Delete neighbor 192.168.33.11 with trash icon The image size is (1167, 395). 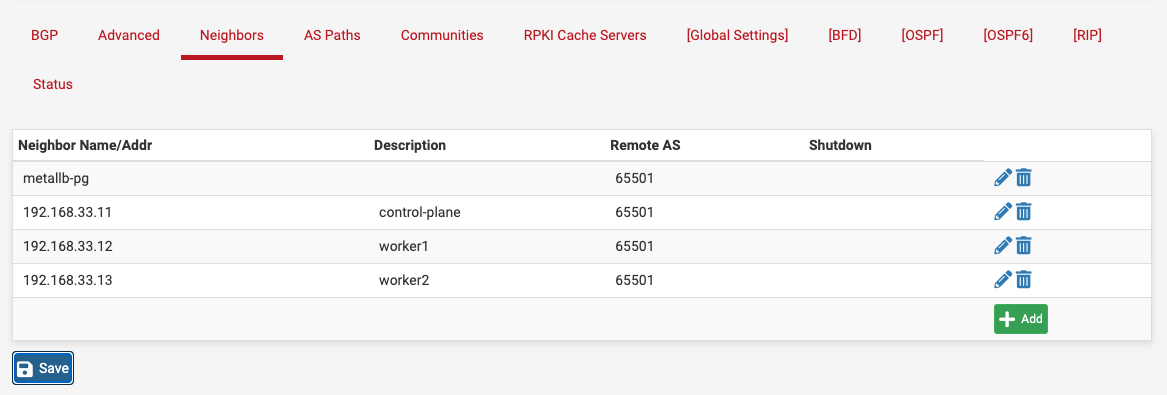click(1024, 212)
